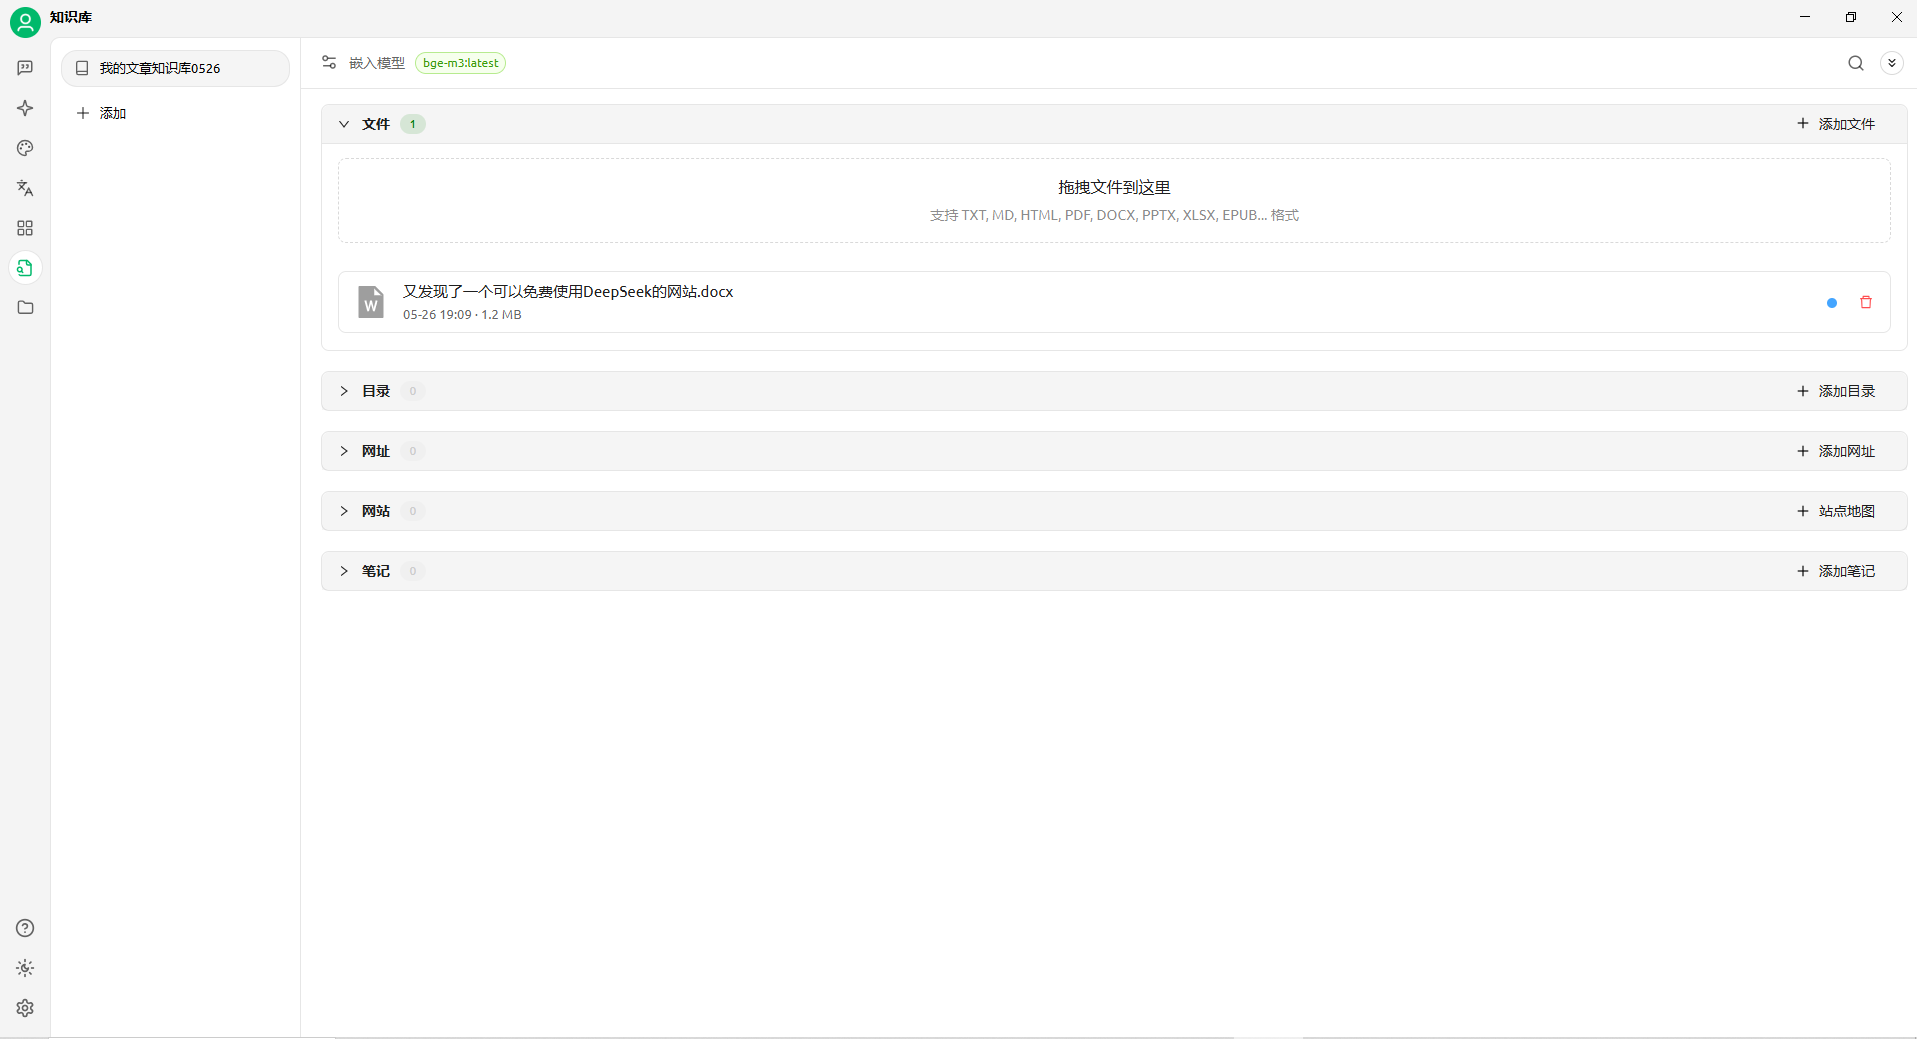Expand the 目录 section
Screen dimensions: 1917x1039
343,391
